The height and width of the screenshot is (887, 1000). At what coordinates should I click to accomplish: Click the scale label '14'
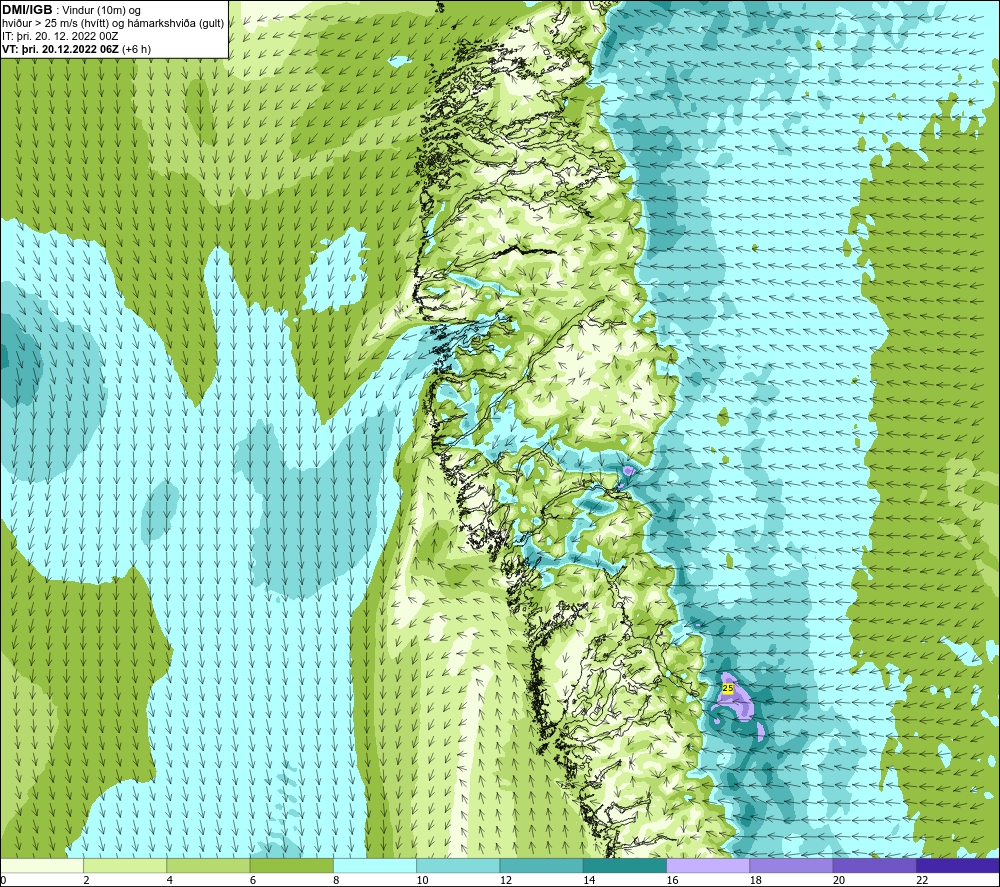point(589,880)
